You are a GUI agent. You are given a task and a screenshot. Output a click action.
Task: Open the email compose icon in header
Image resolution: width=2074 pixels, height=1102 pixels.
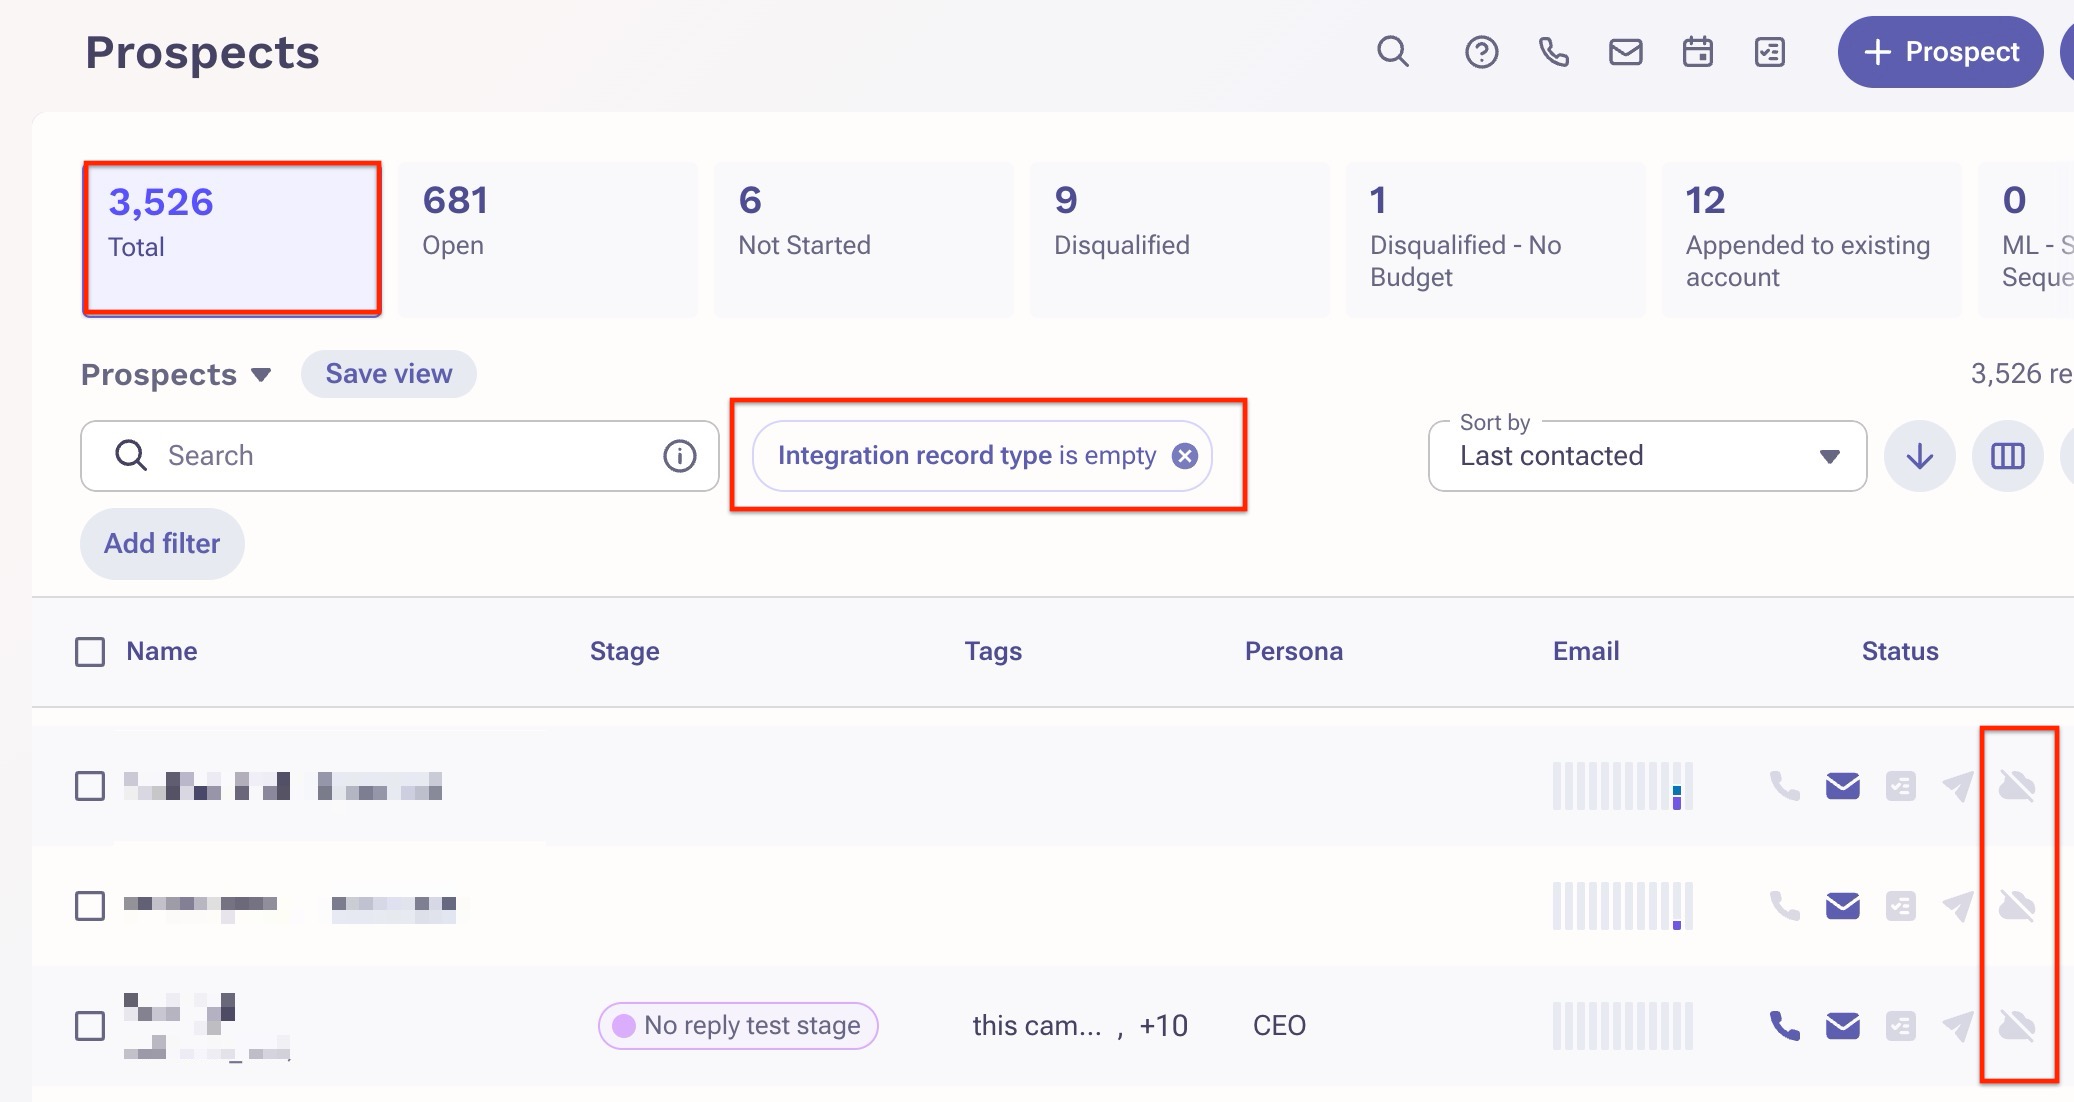[1625, 51]
